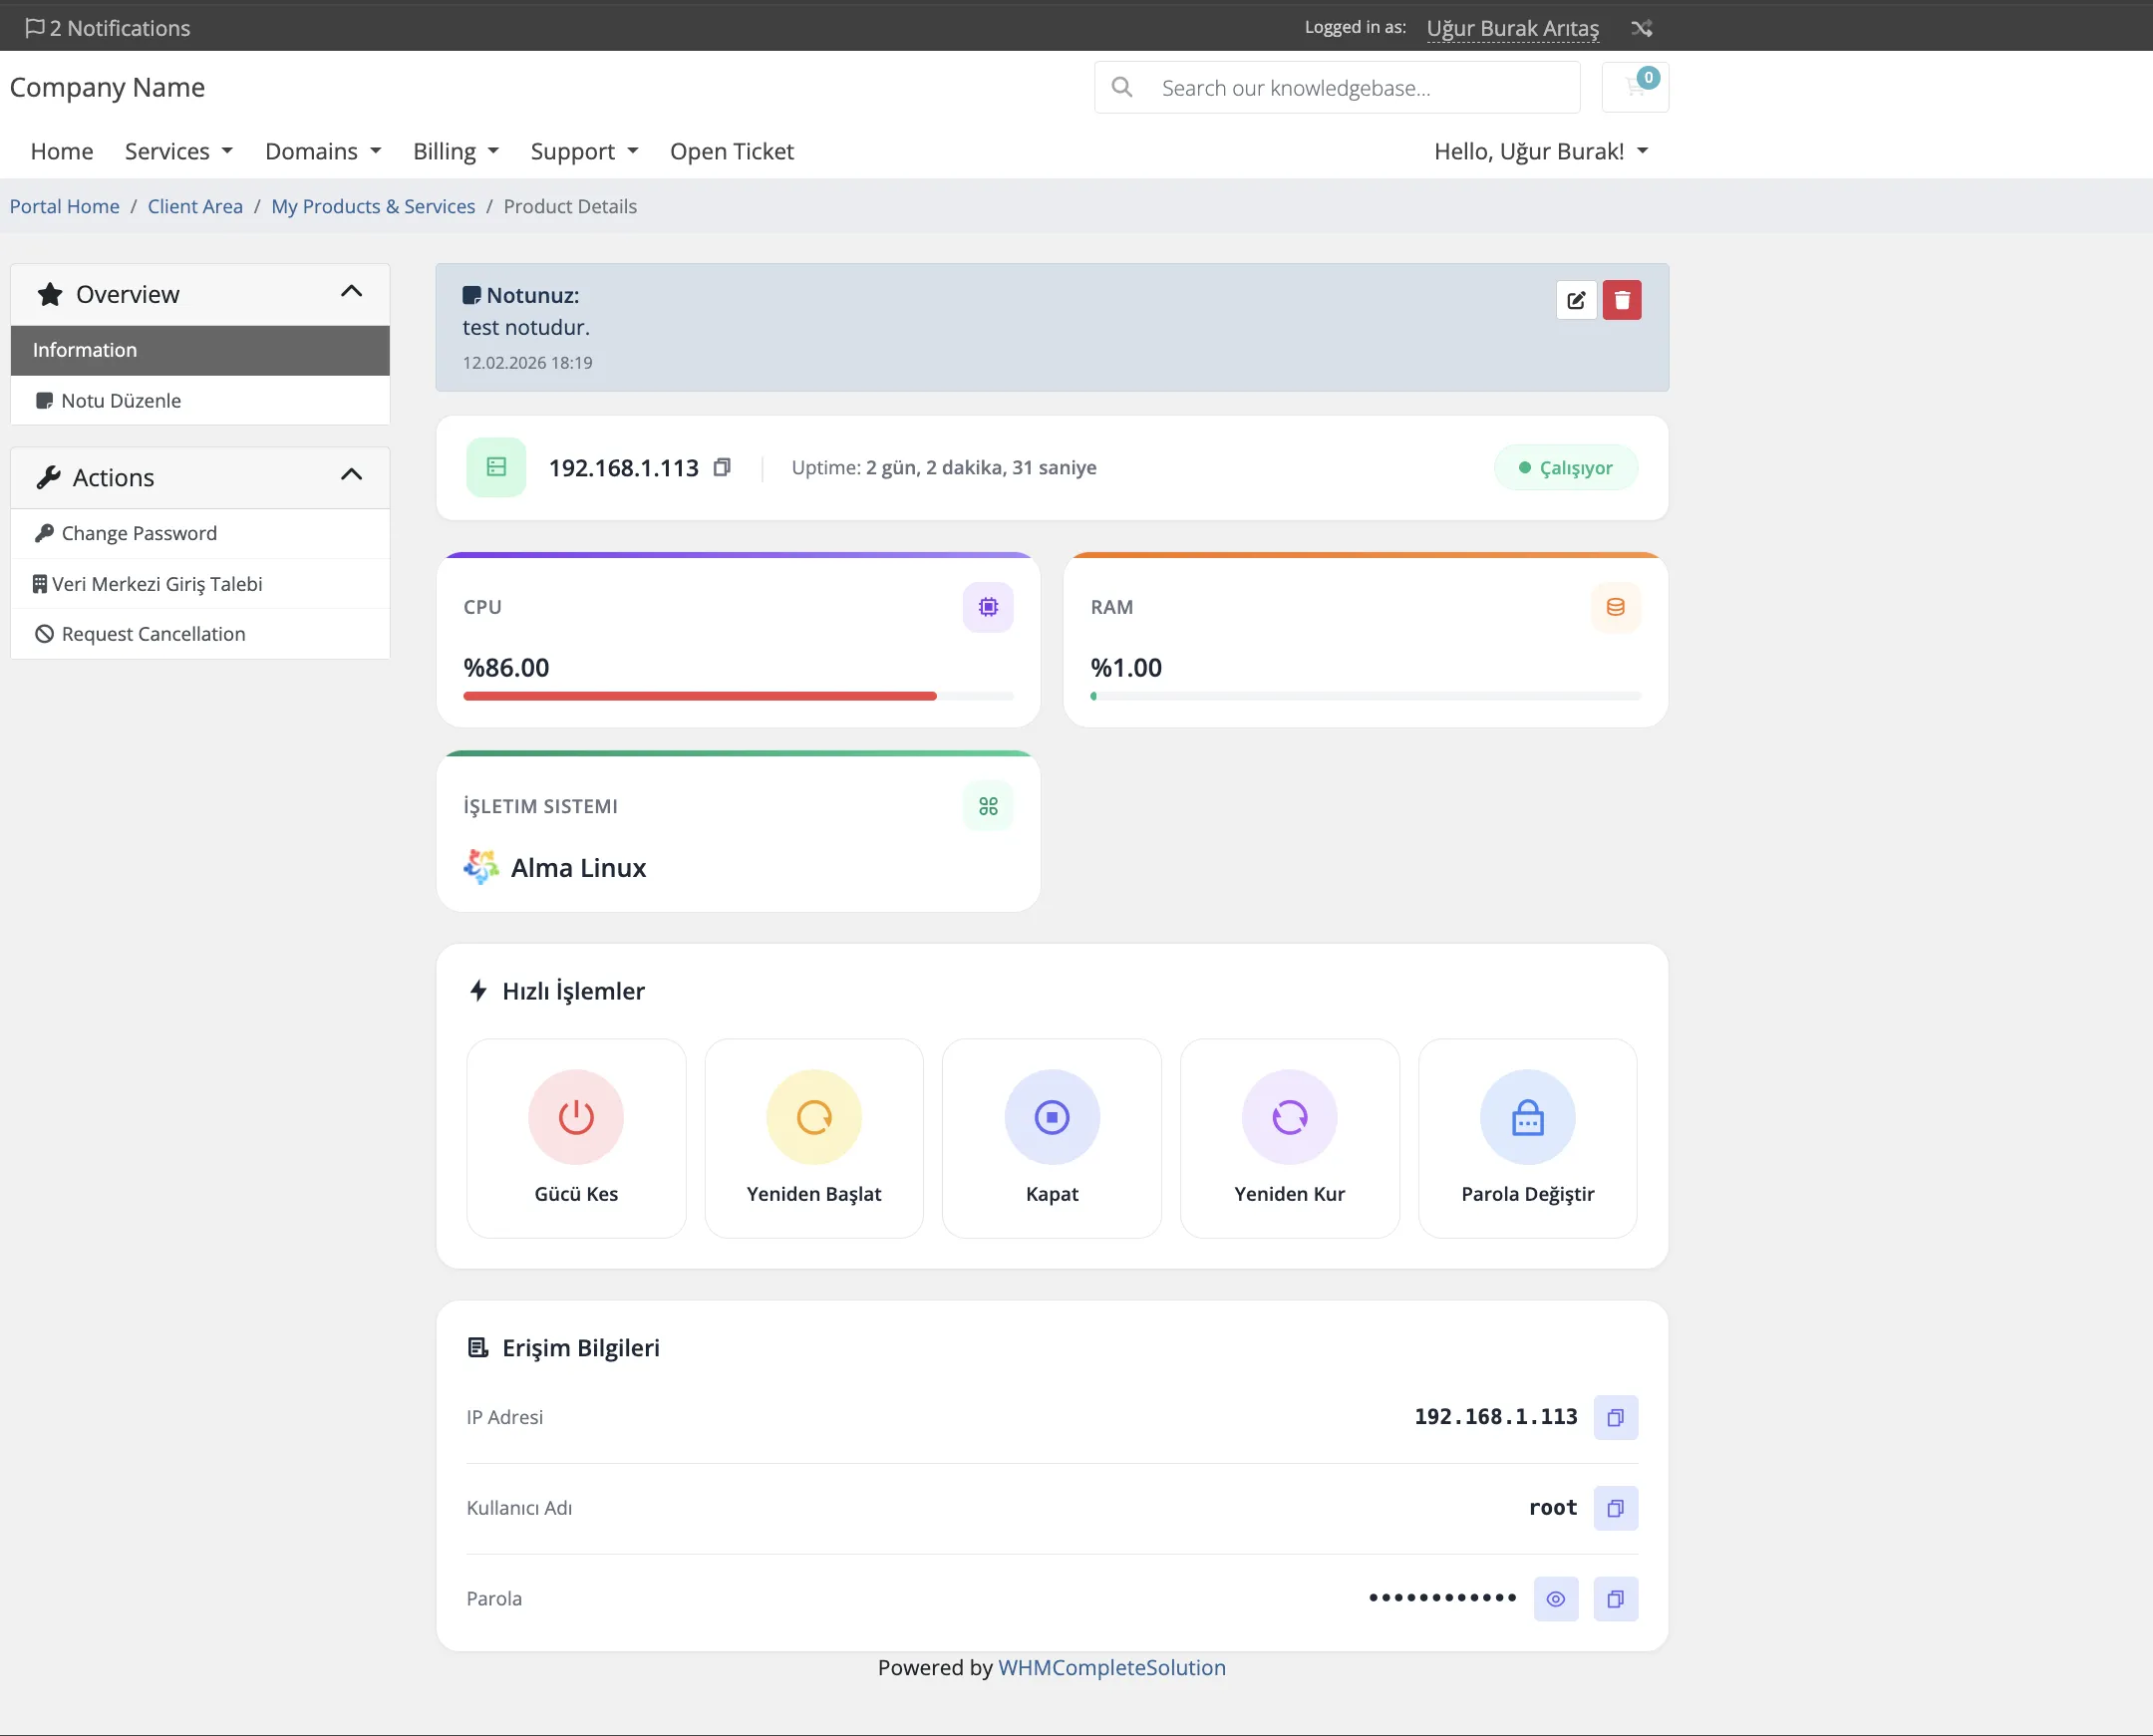Collapse the Actions panel chevron
Image resolution: width=2153 pixels, height=1736 pixels.
pyautogui.click(x=351, y=474)
